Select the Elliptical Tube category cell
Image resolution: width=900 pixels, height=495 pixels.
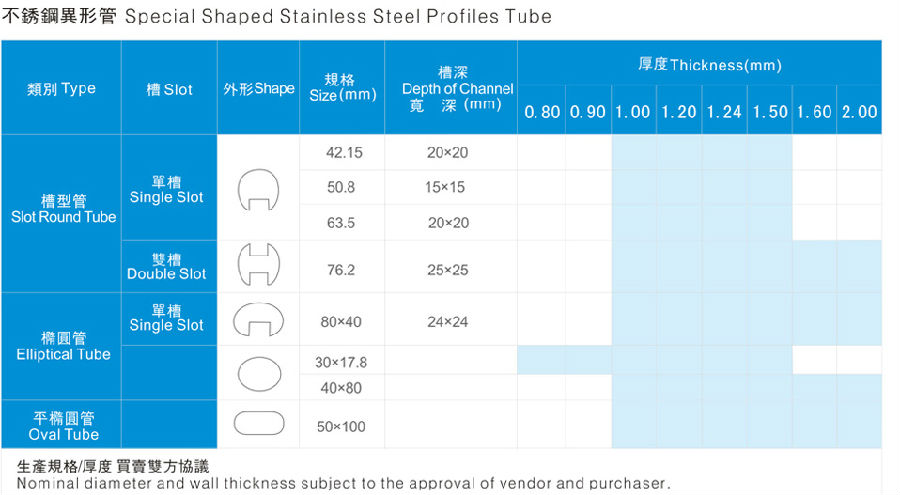63,347
